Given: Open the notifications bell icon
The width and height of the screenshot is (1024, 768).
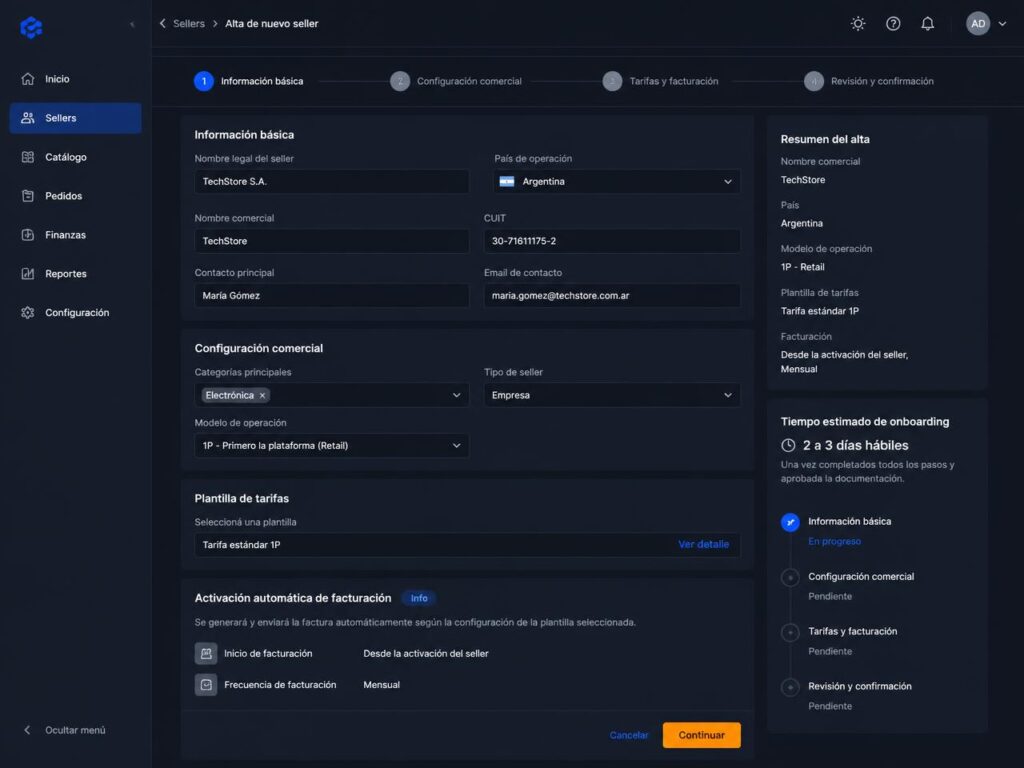Looking at the screenshot, I should 927,24.
